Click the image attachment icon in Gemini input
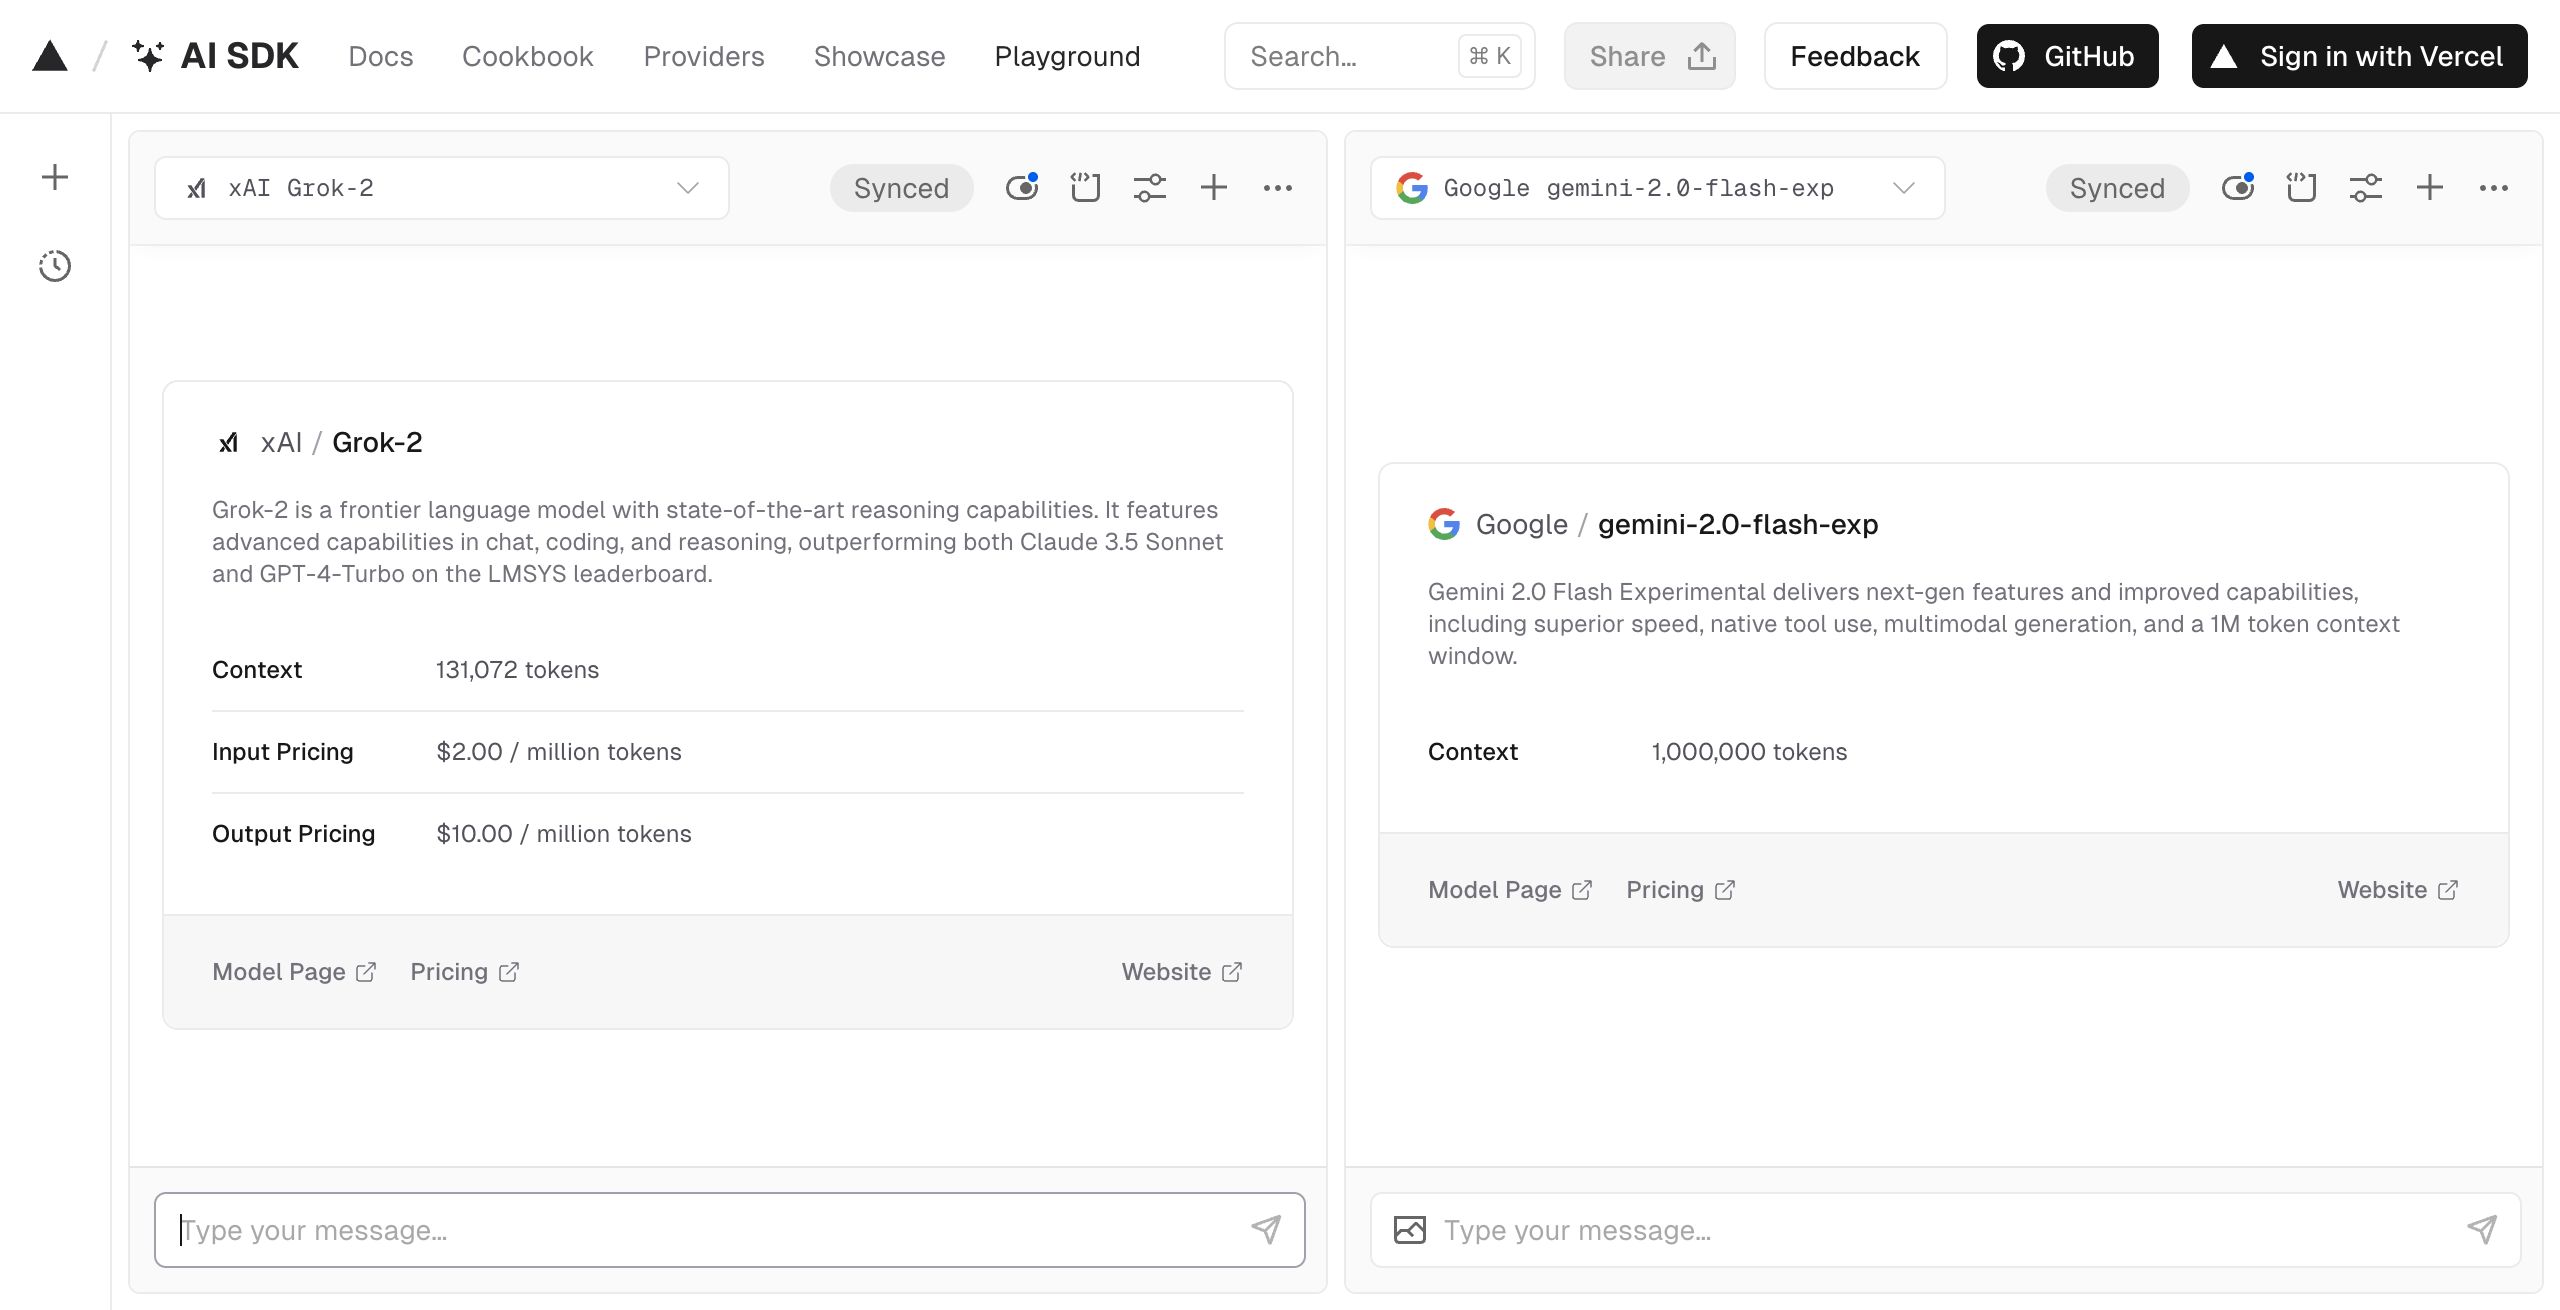This screenshot has height=1310, width=2560. point(1409,1230)
